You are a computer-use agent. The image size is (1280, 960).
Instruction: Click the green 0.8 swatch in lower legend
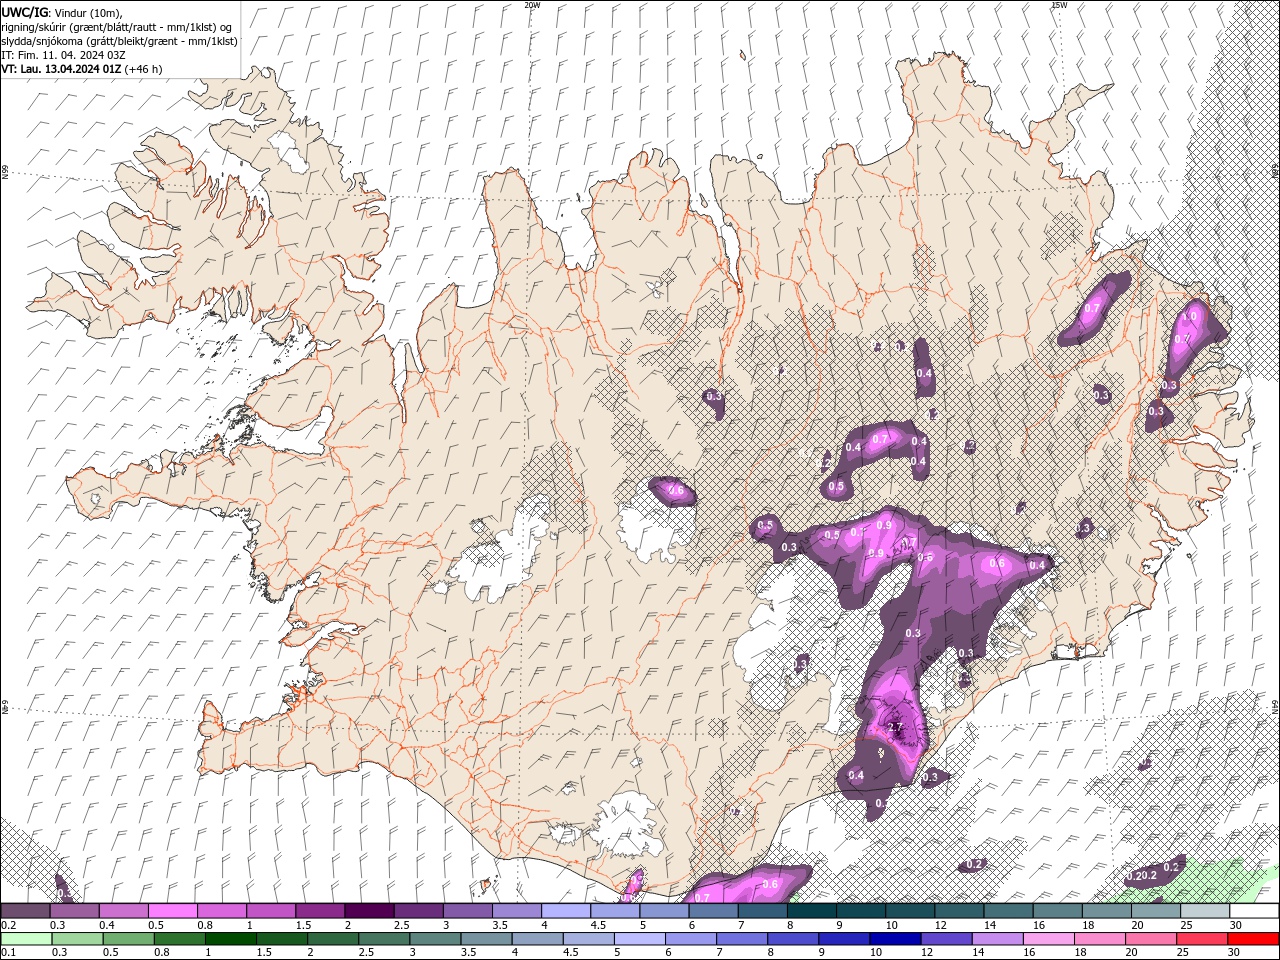pos(178,939)
